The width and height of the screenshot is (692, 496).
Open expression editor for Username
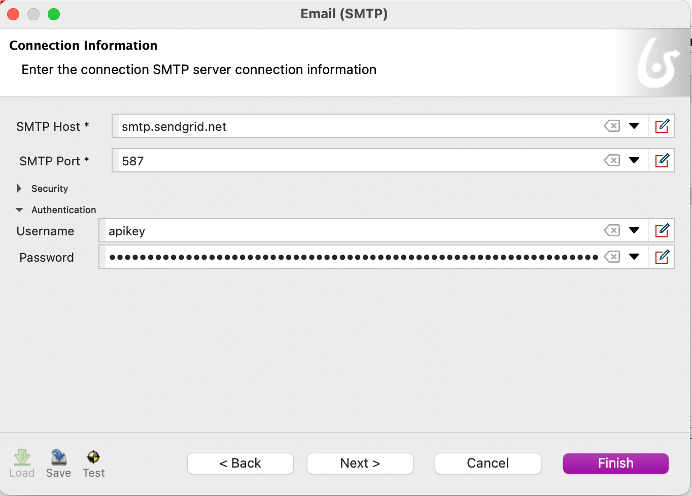pos(662,231)
